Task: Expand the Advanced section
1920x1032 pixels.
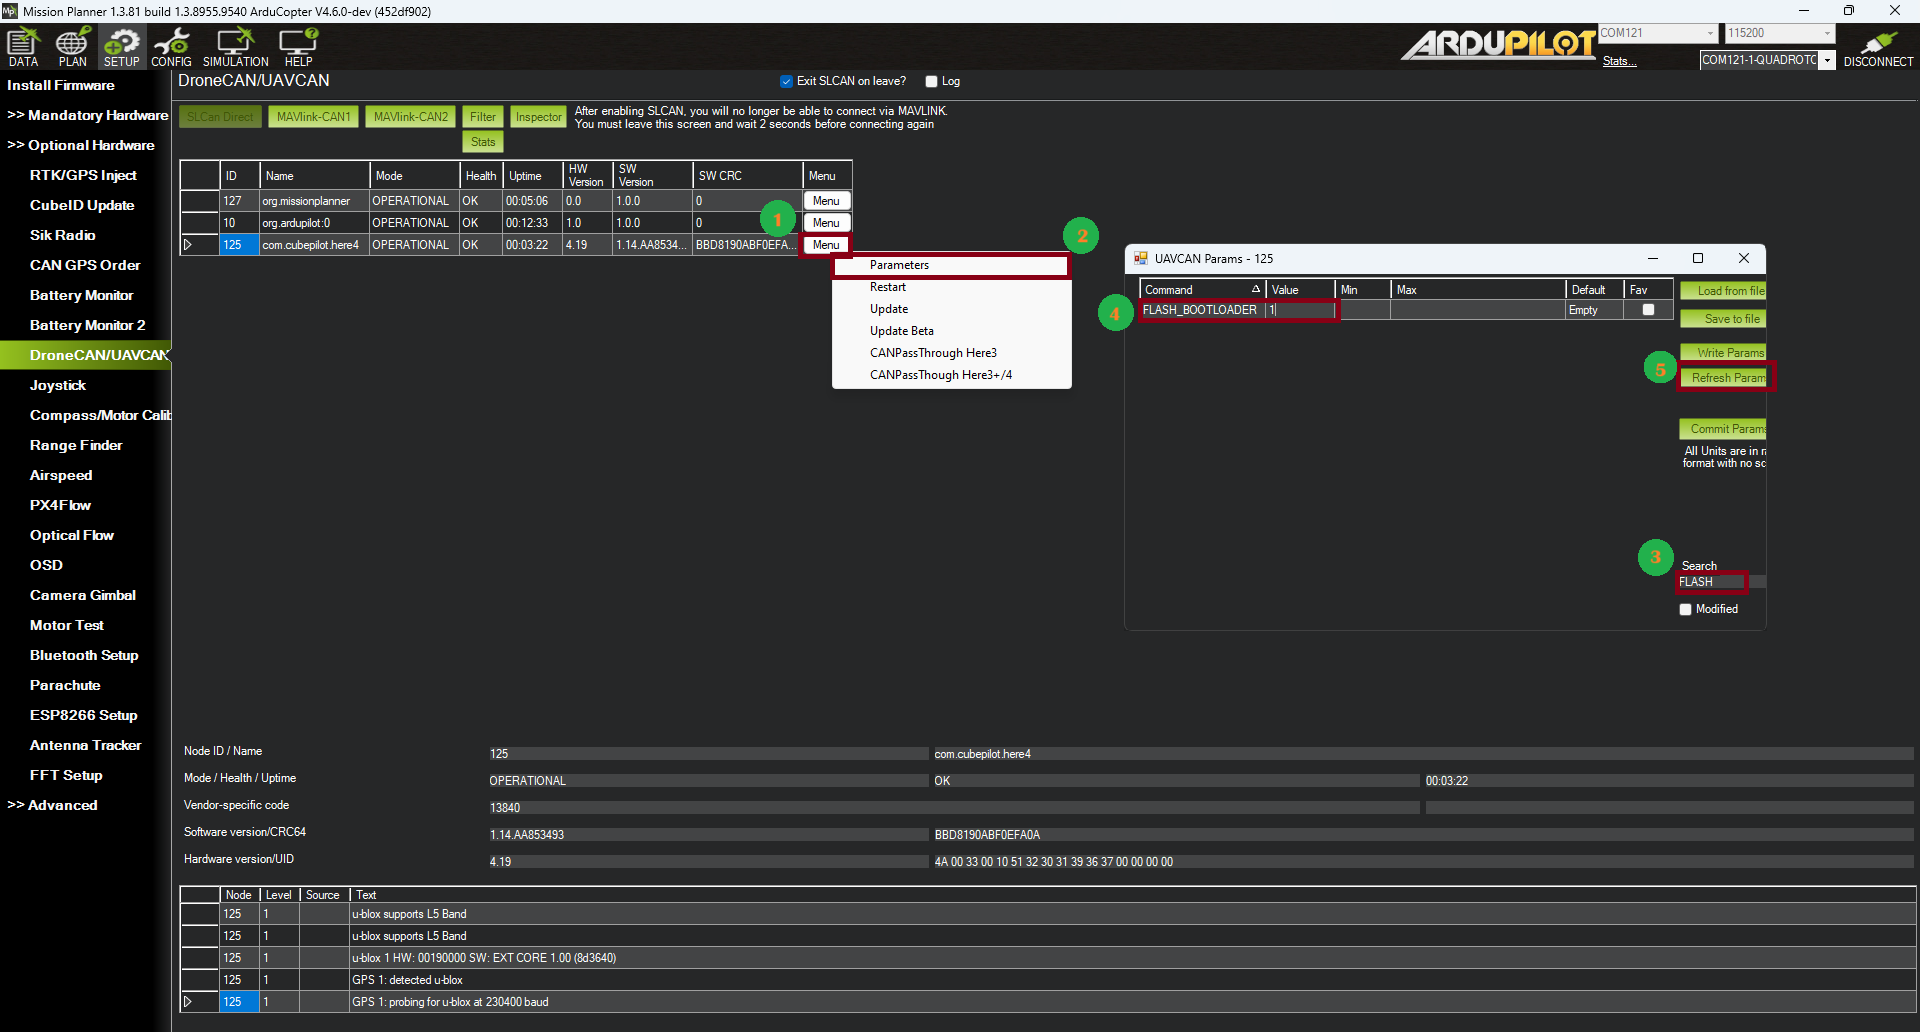Action: coord(52,805)
